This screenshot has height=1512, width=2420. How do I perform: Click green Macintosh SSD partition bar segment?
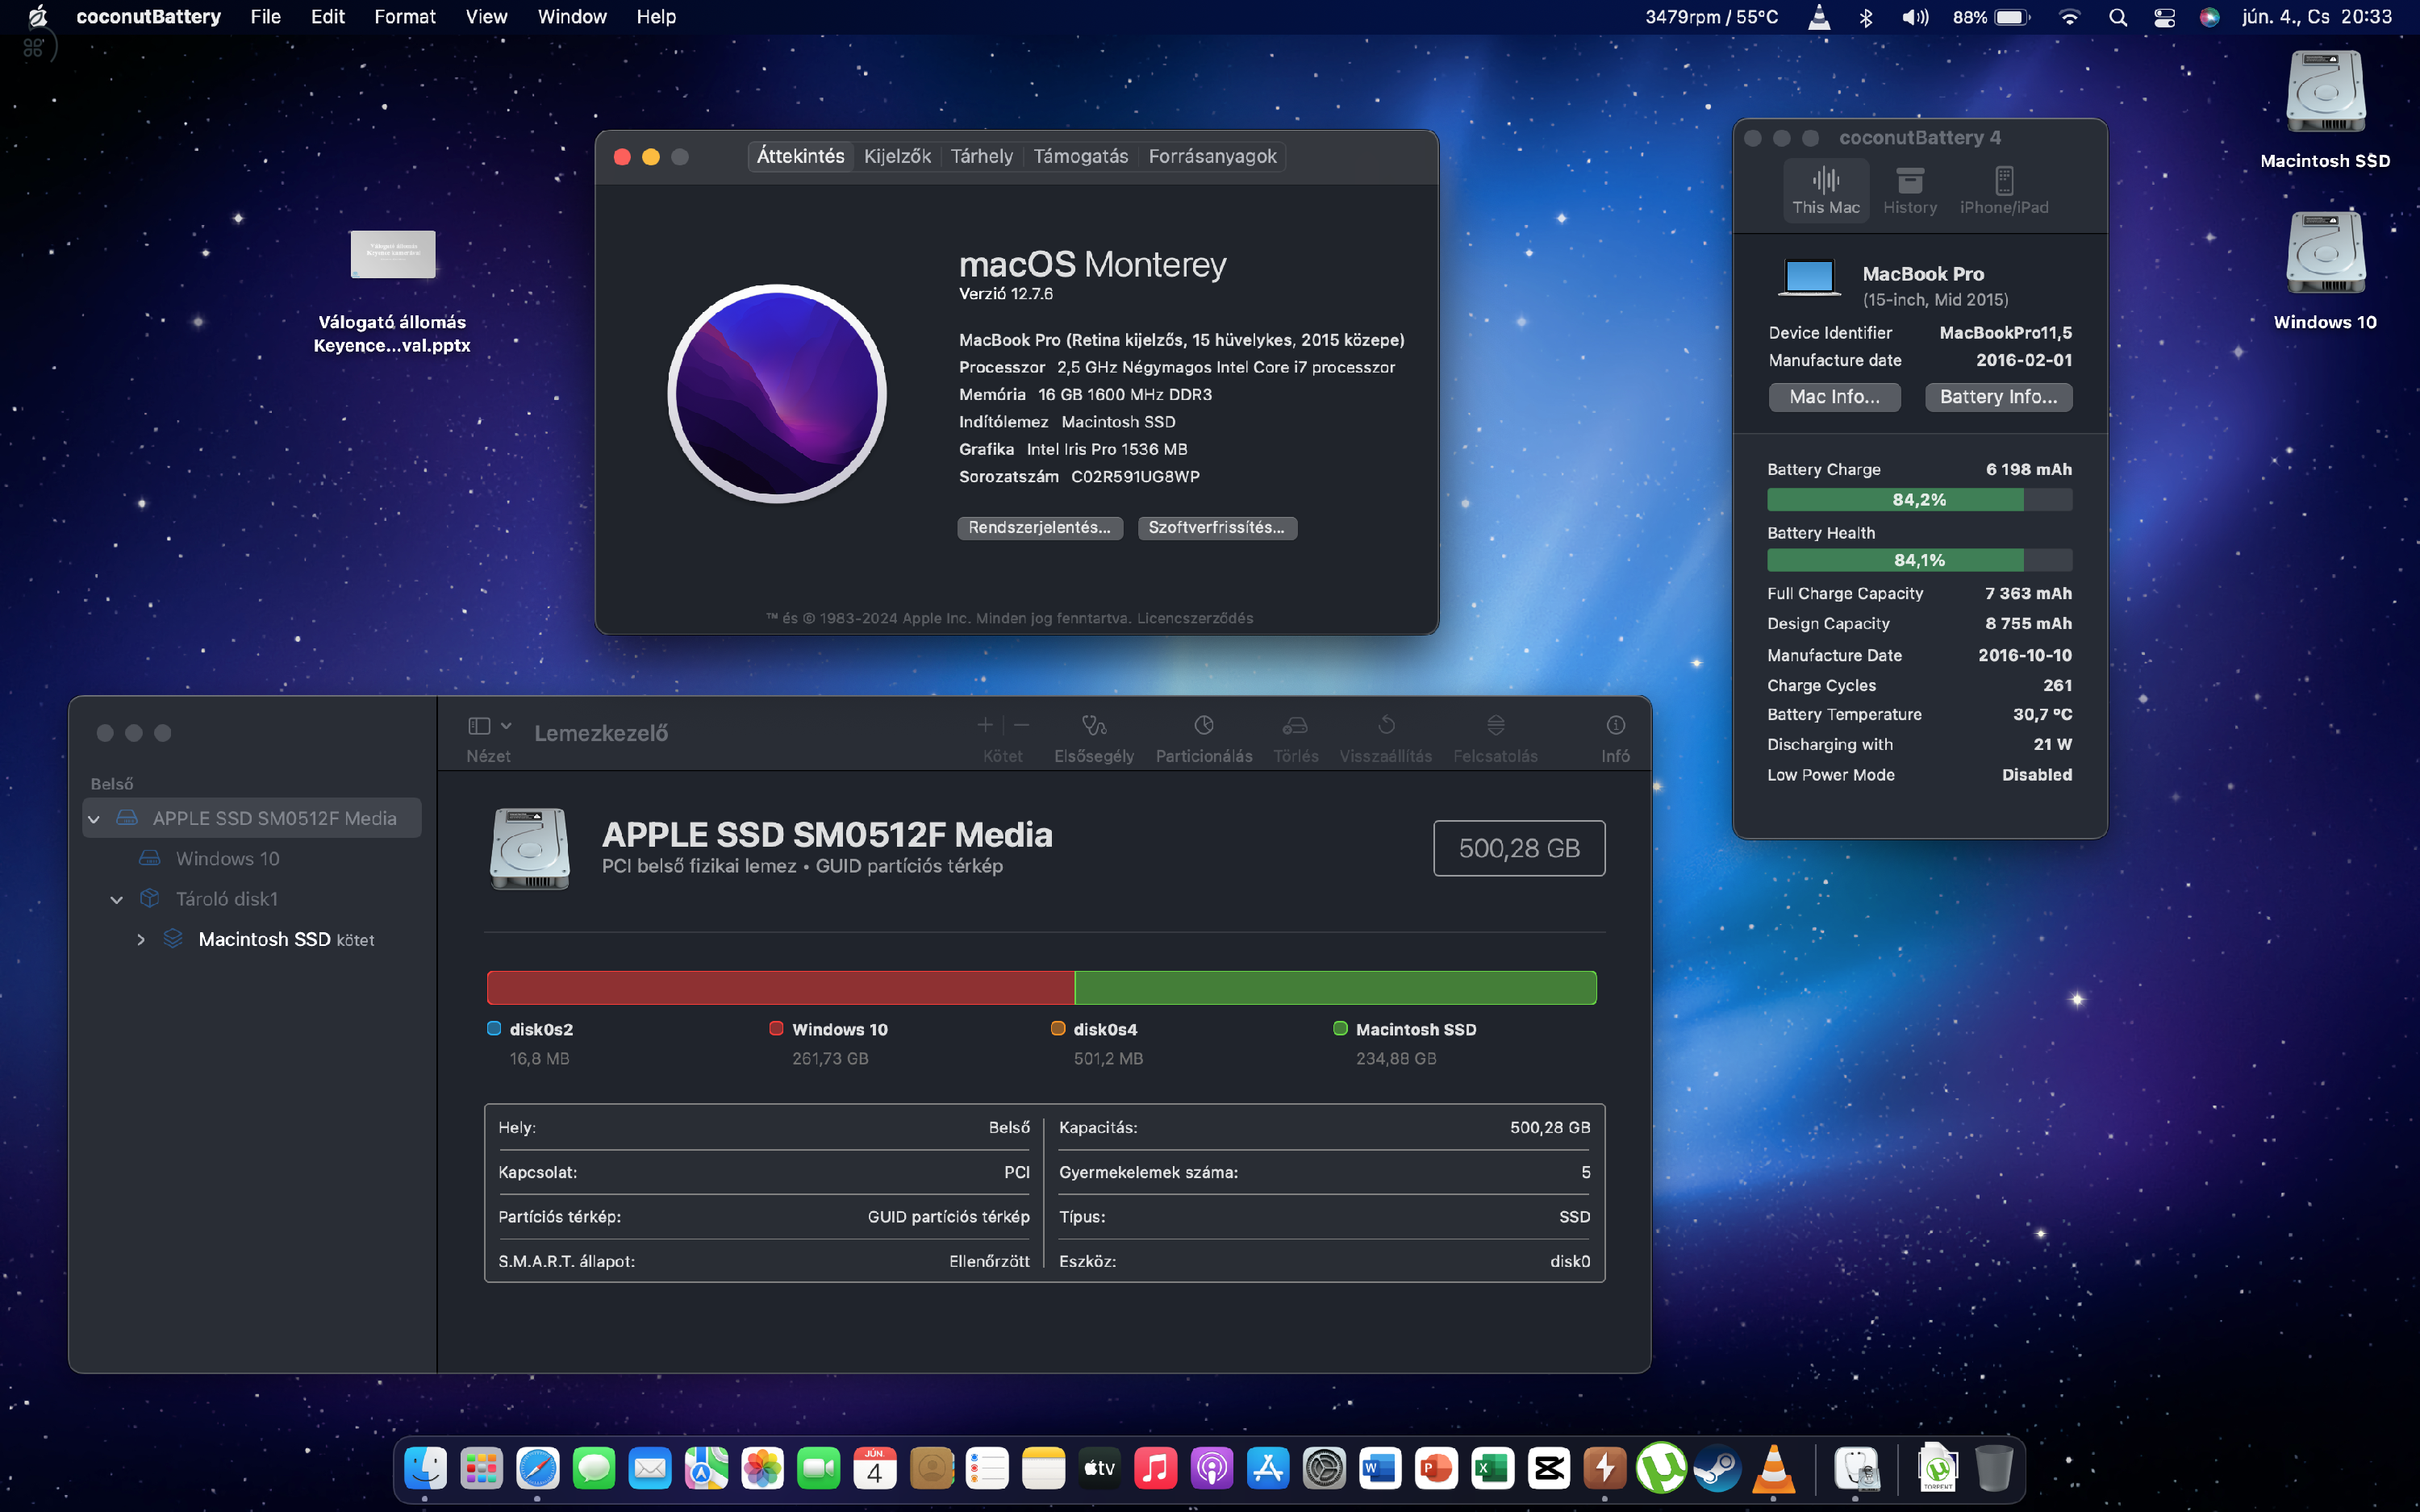click(1335, 988)
